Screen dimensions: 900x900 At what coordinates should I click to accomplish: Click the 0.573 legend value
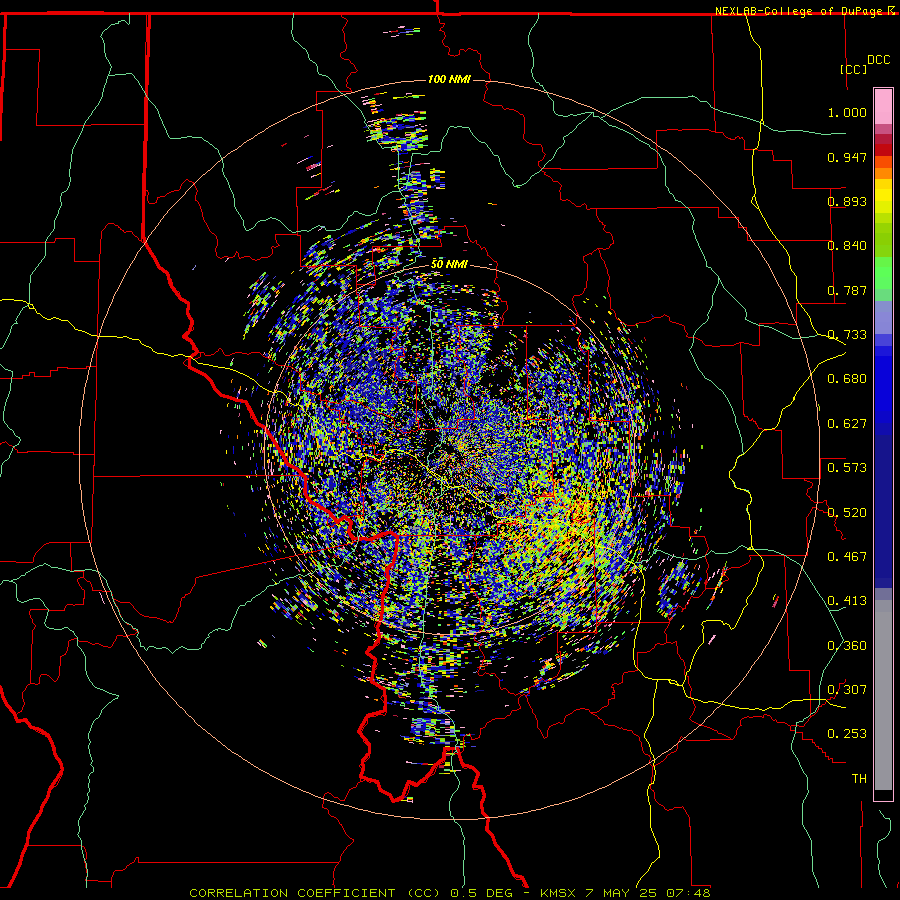point(847,468)
